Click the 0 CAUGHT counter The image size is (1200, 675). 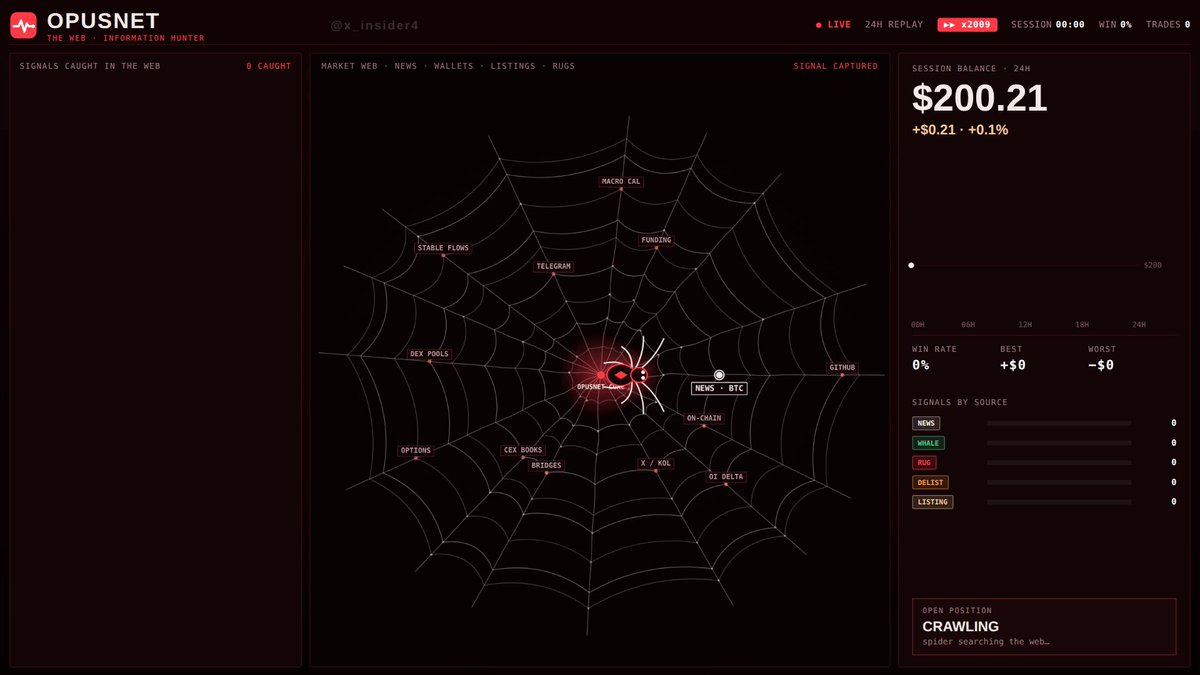[269, 66]
